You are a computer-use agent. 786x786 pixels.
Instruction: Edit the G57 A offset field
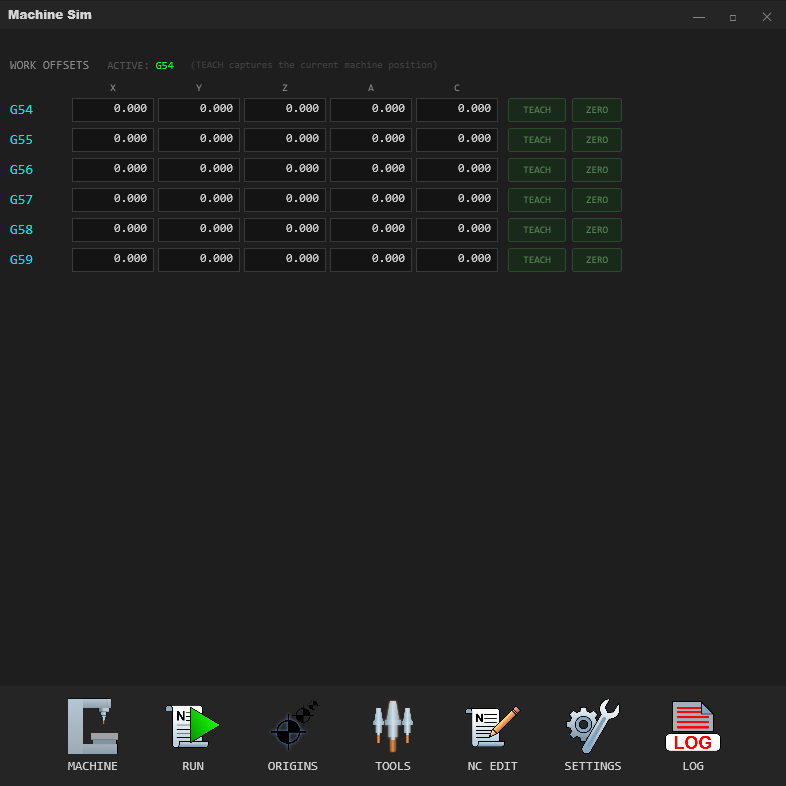click(371, 200)
